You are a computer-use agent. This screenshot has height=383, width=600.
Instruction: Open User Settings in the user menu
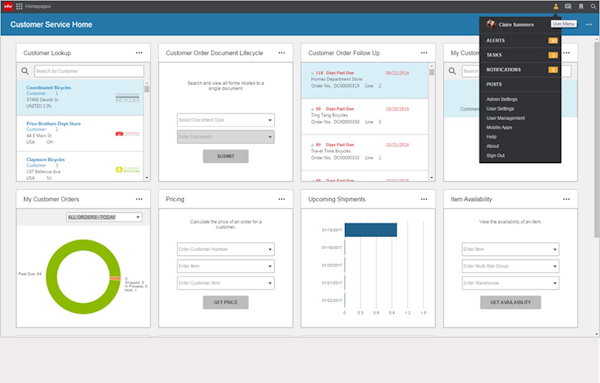(x=500, y=109)
